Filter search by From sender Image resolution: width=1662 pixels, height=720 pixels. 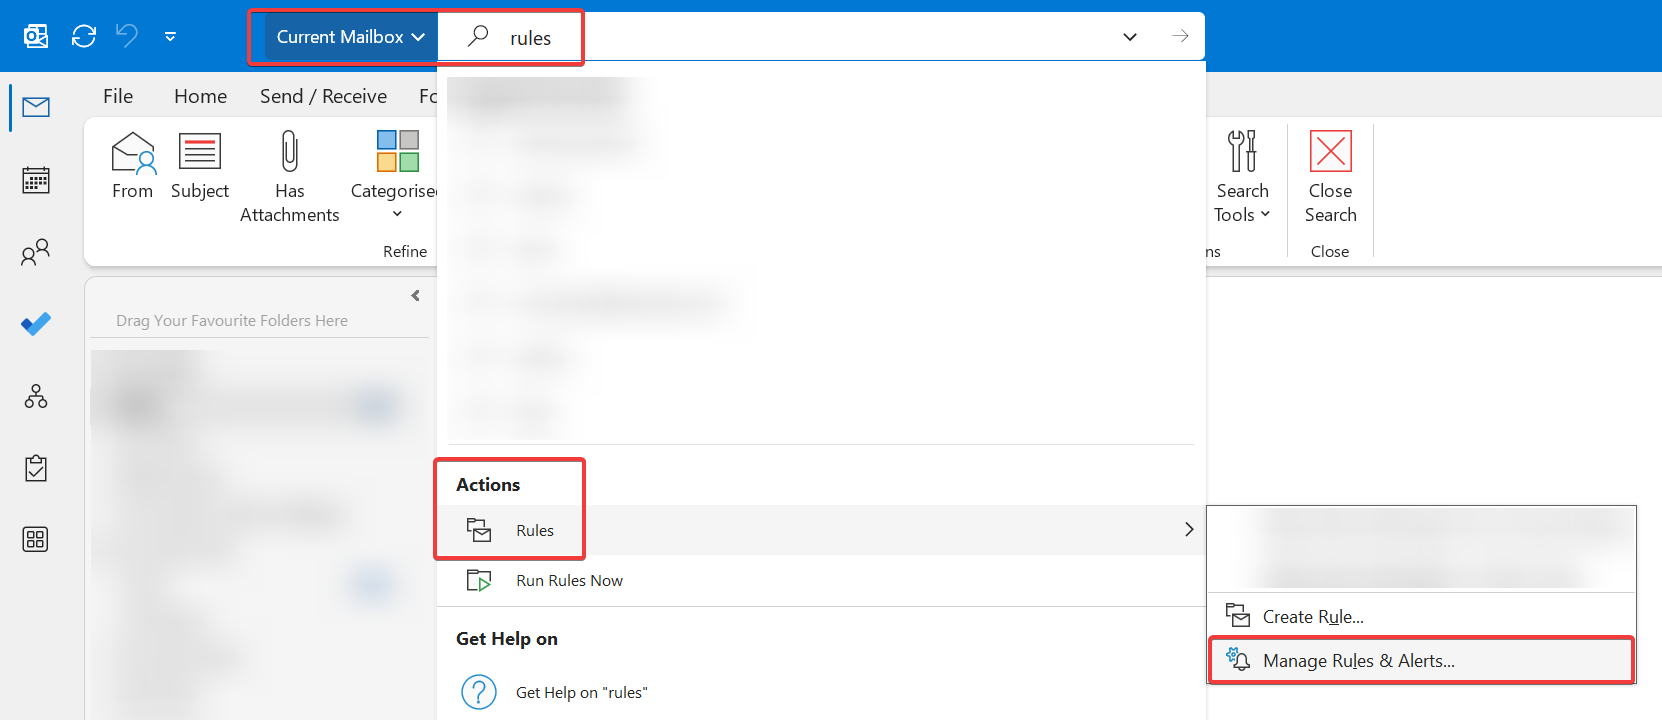pyautogui.click(x=132, y=166)
